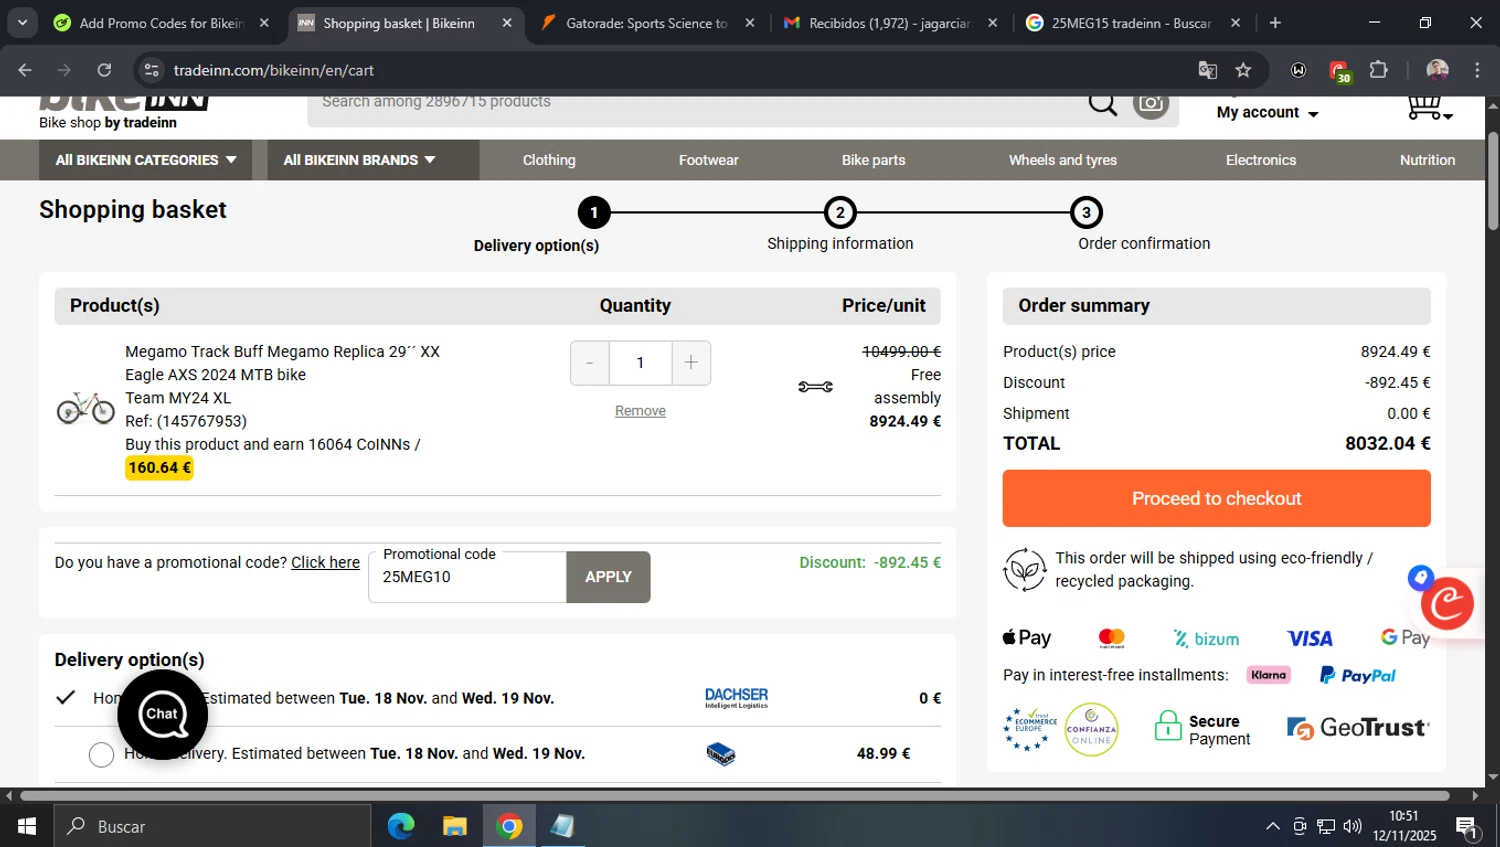The width and height of the screenshot is (1500, 847).
Task: Click the vertical page scrollbar
Action: 1492,180
